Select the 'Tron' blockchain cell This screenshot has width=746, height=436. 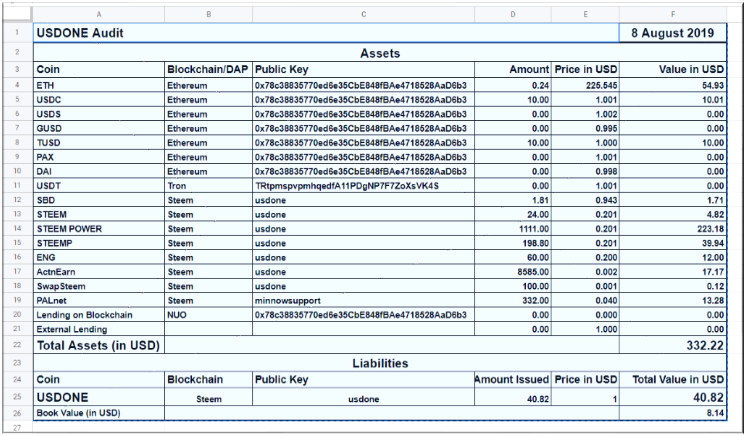(208, 186)
